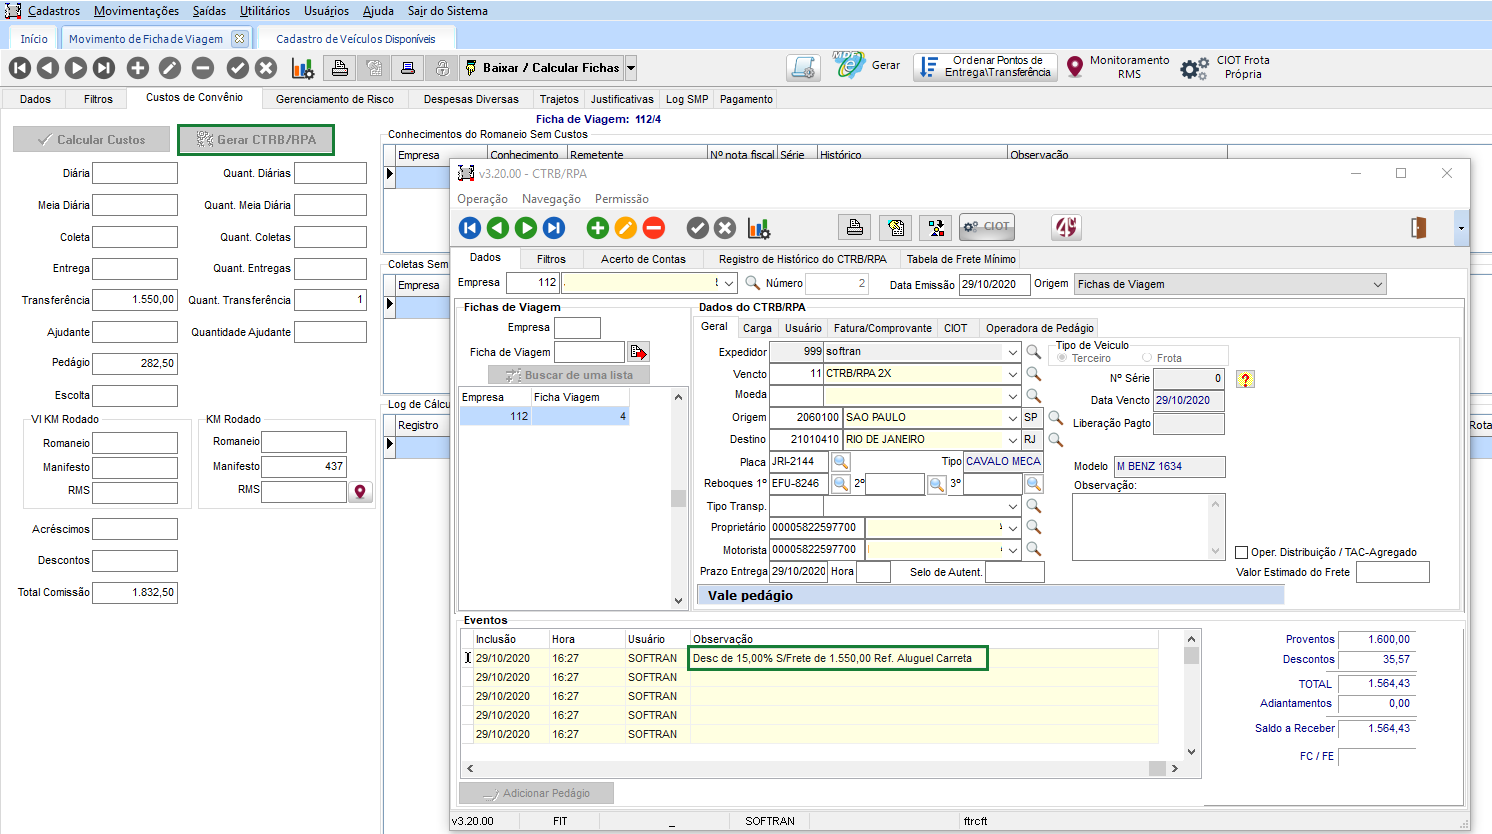This screenshot has height=834, width=1492.
Task: Click the yellow question mark icon near Nº Série
Action: [x=1245, y=379]
